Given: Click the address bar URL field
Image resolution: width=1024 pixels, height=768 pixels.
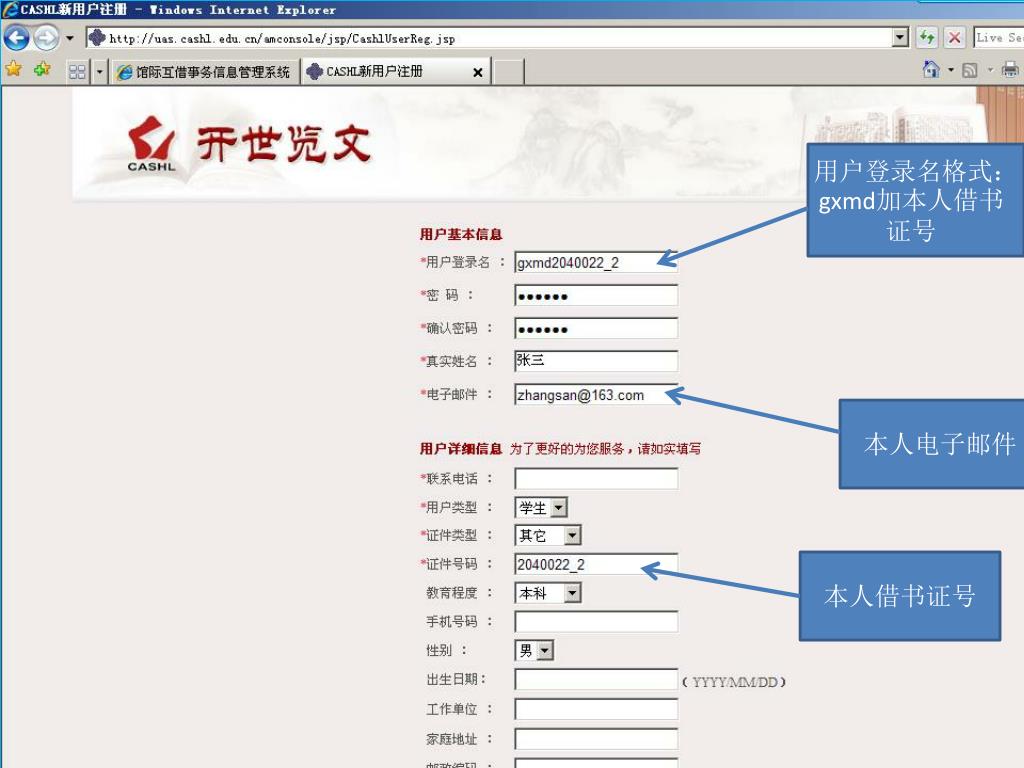Looking at the screenshot, I should tap(490, 38).
